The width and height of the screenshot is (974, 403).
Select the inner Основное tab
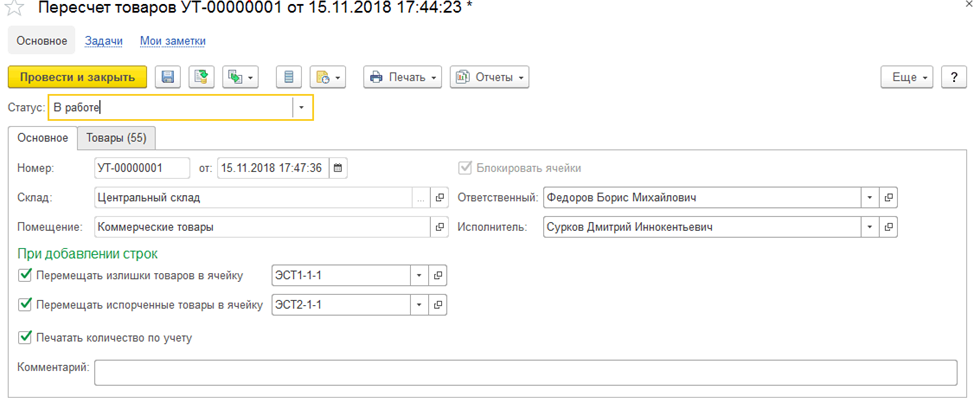click(x=42, y=138)
